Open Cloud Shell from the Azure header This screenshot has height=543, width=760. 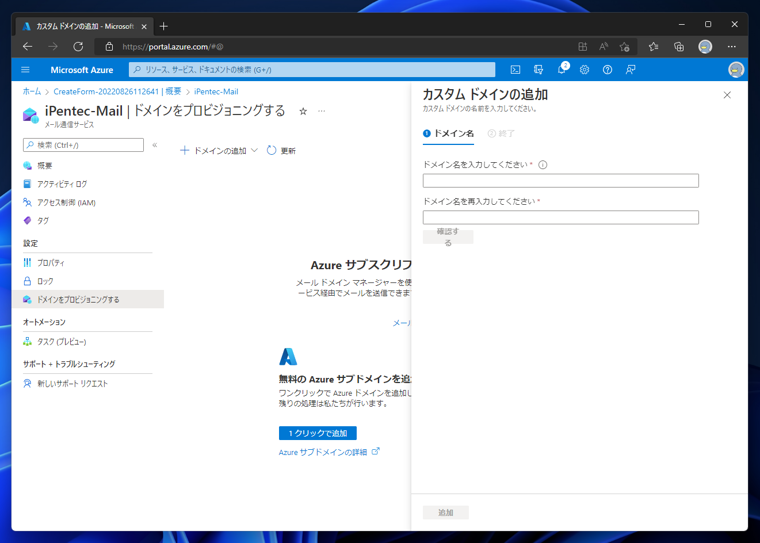click(515, 70)
